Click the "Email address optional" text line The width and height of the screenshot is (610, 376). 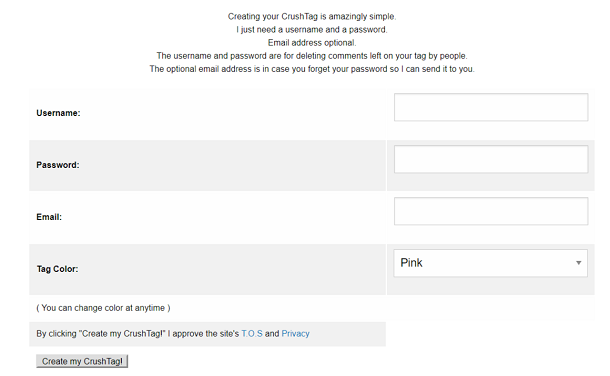pos(312,43)
